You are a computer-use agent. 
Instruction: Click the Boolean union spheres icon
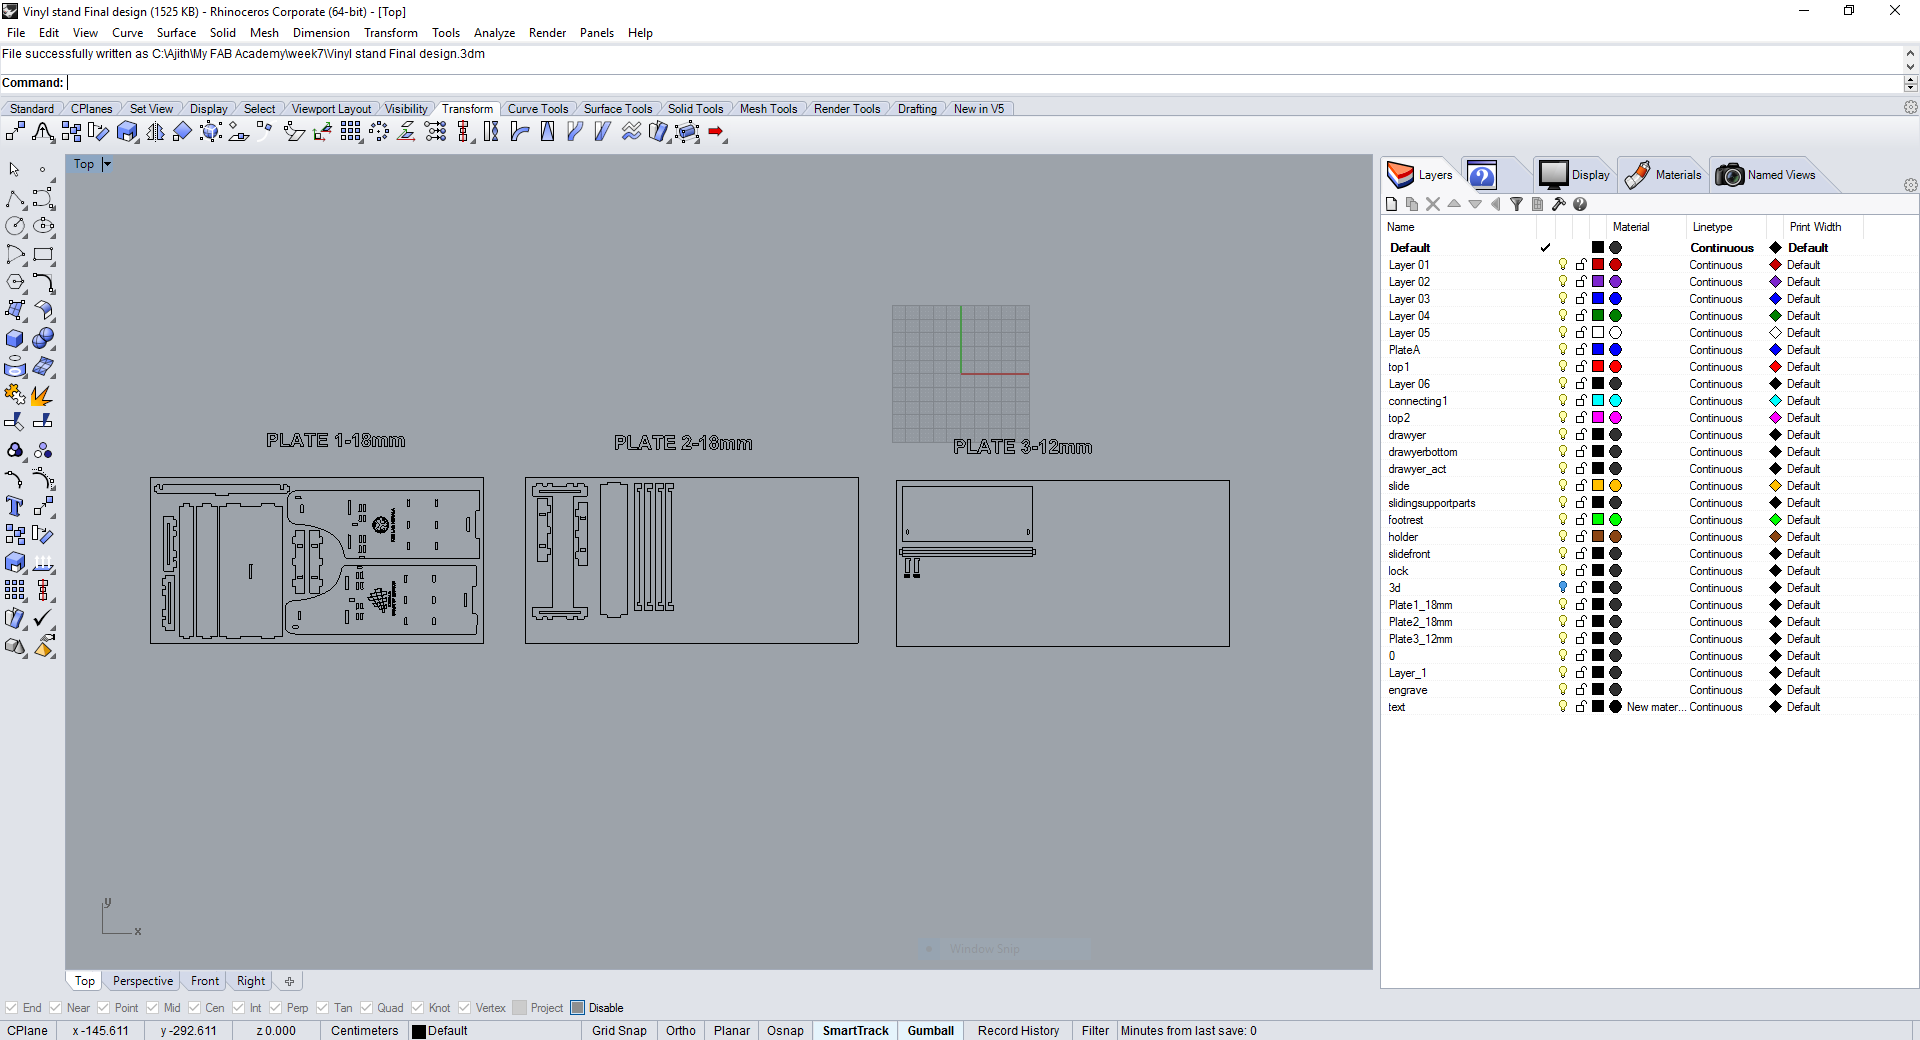[x=43, y=339]
